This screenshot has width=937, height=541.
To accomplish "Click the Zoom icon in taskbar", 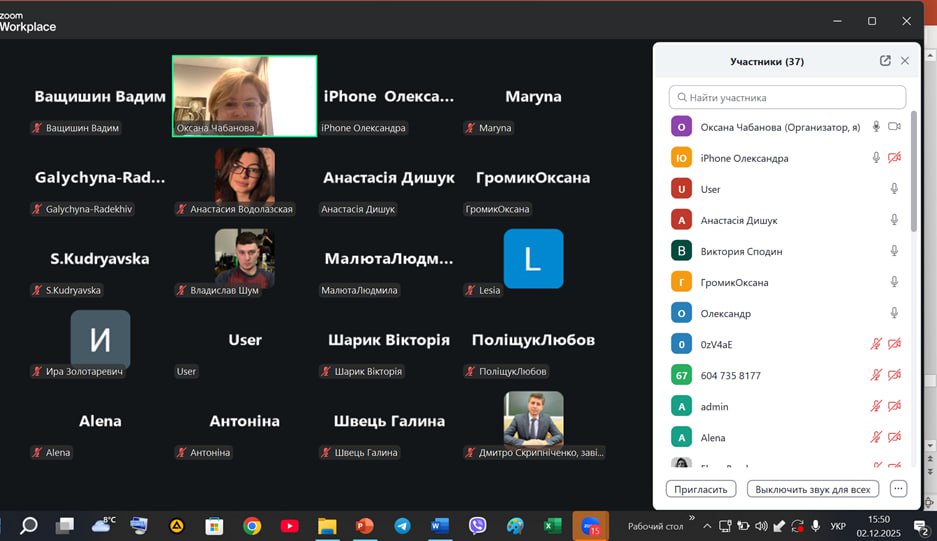I will (x=590, y=526).
